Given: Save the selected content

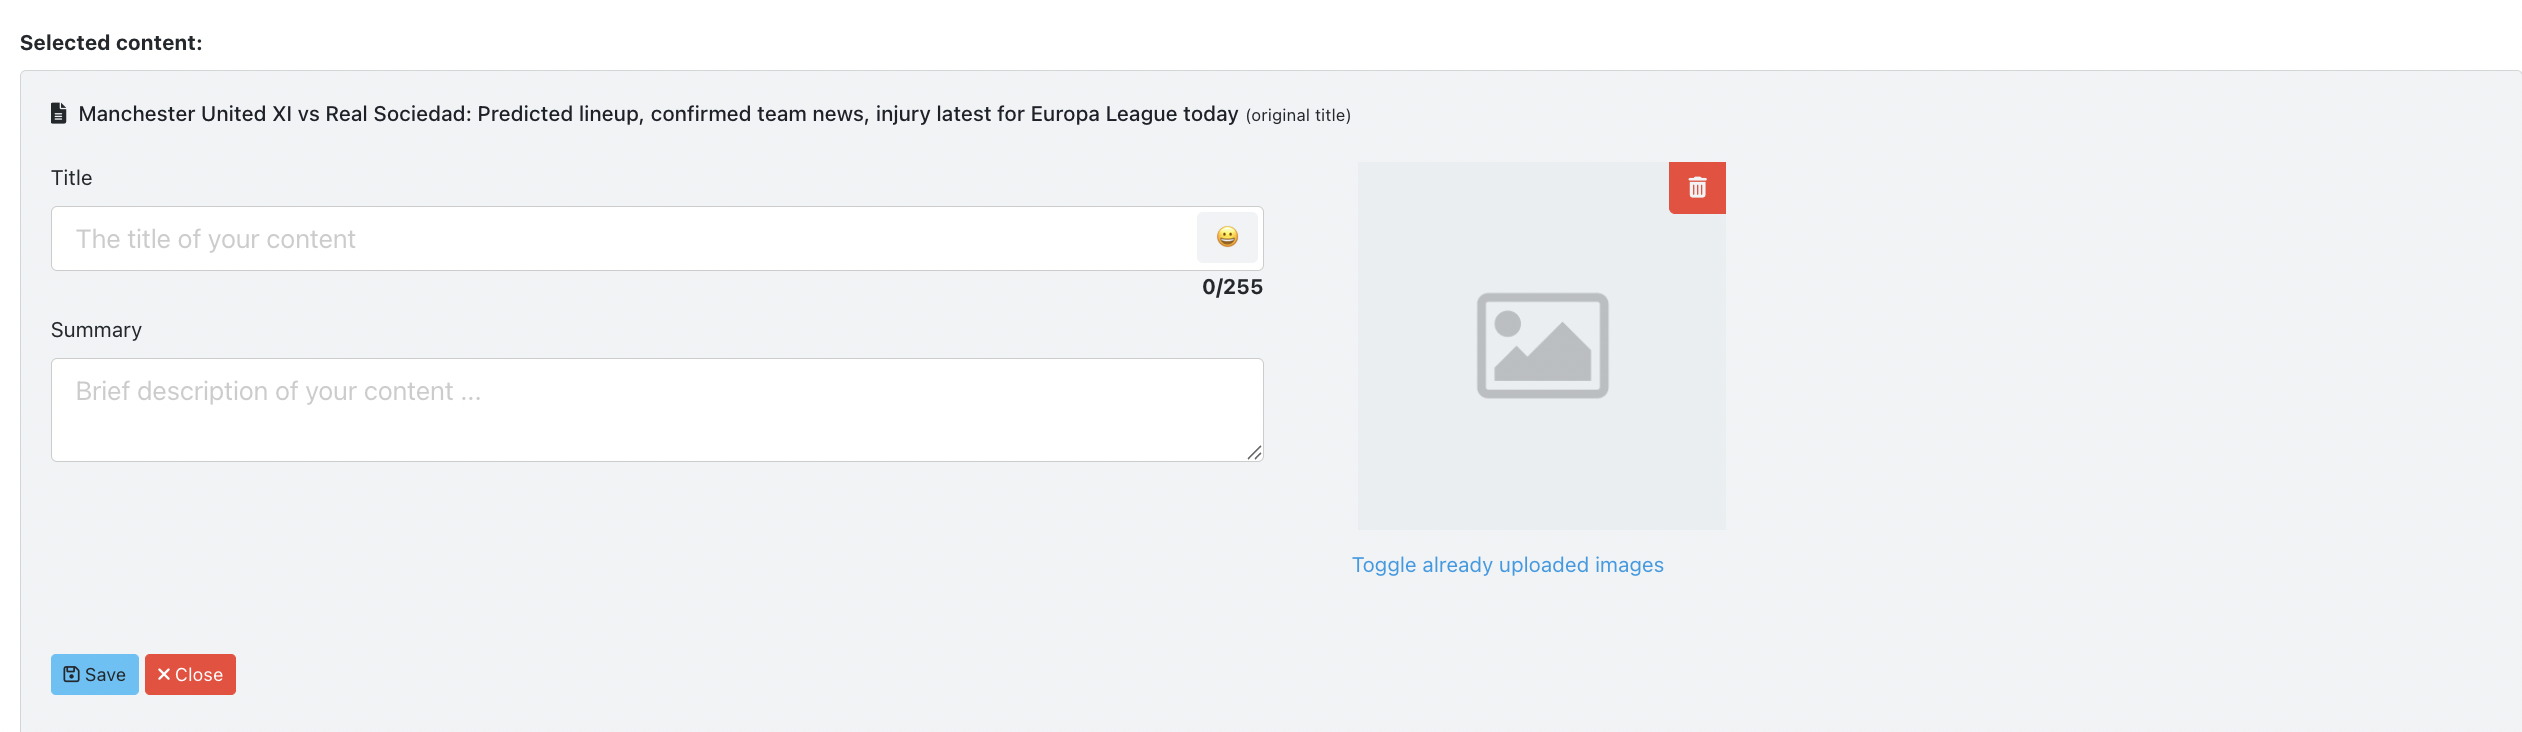Looking at the screenshot, I should point(95,674).
